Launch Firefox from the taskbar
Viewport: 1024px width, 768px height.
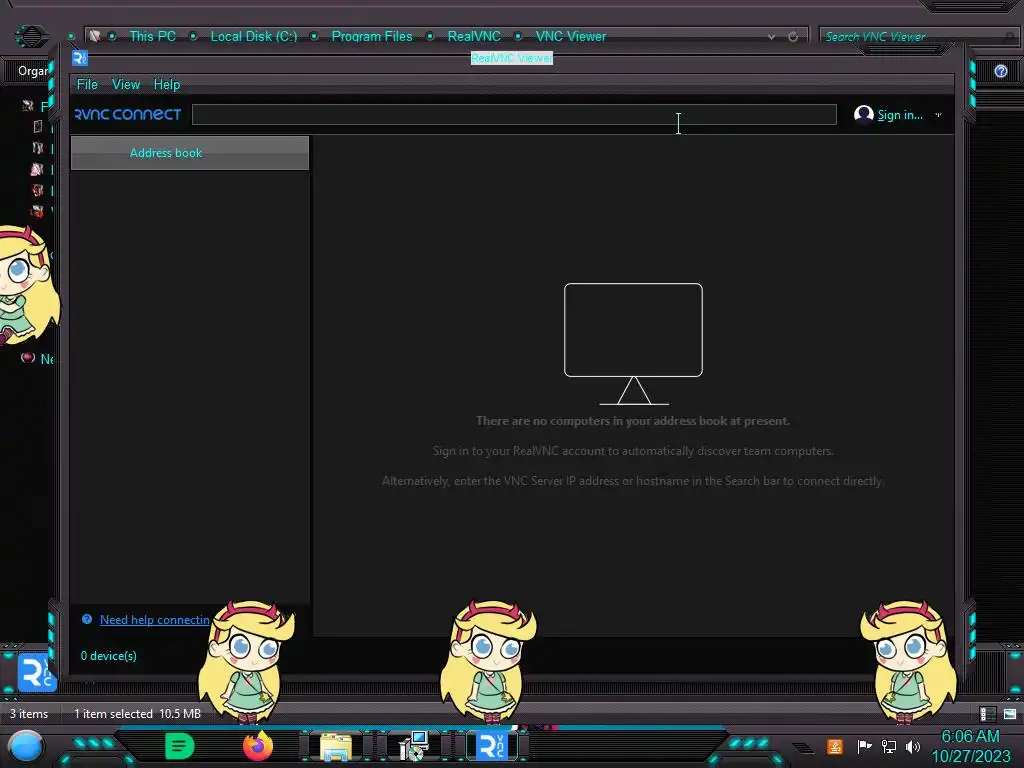pos(258,746)
